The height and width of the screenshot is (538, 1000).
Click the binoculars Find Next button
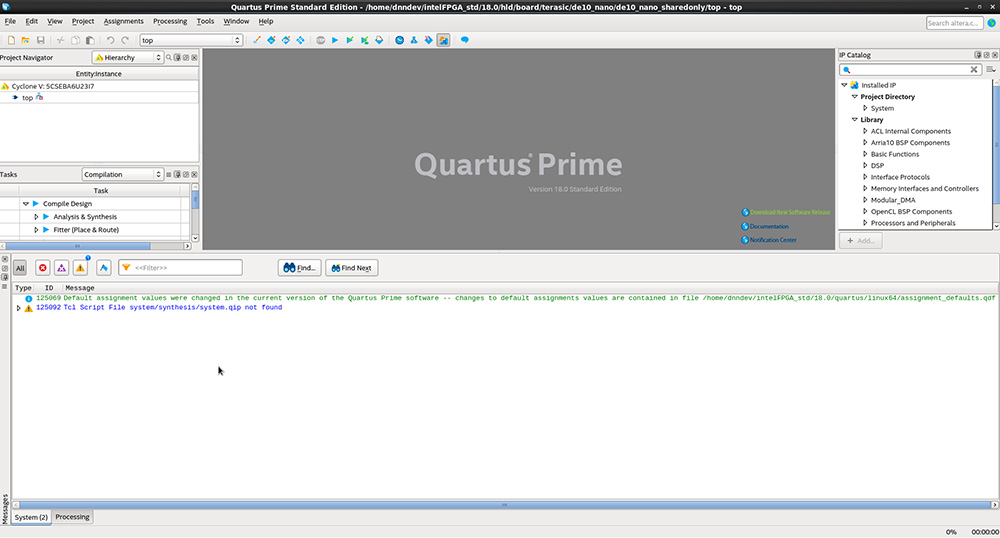coord(351,268)
